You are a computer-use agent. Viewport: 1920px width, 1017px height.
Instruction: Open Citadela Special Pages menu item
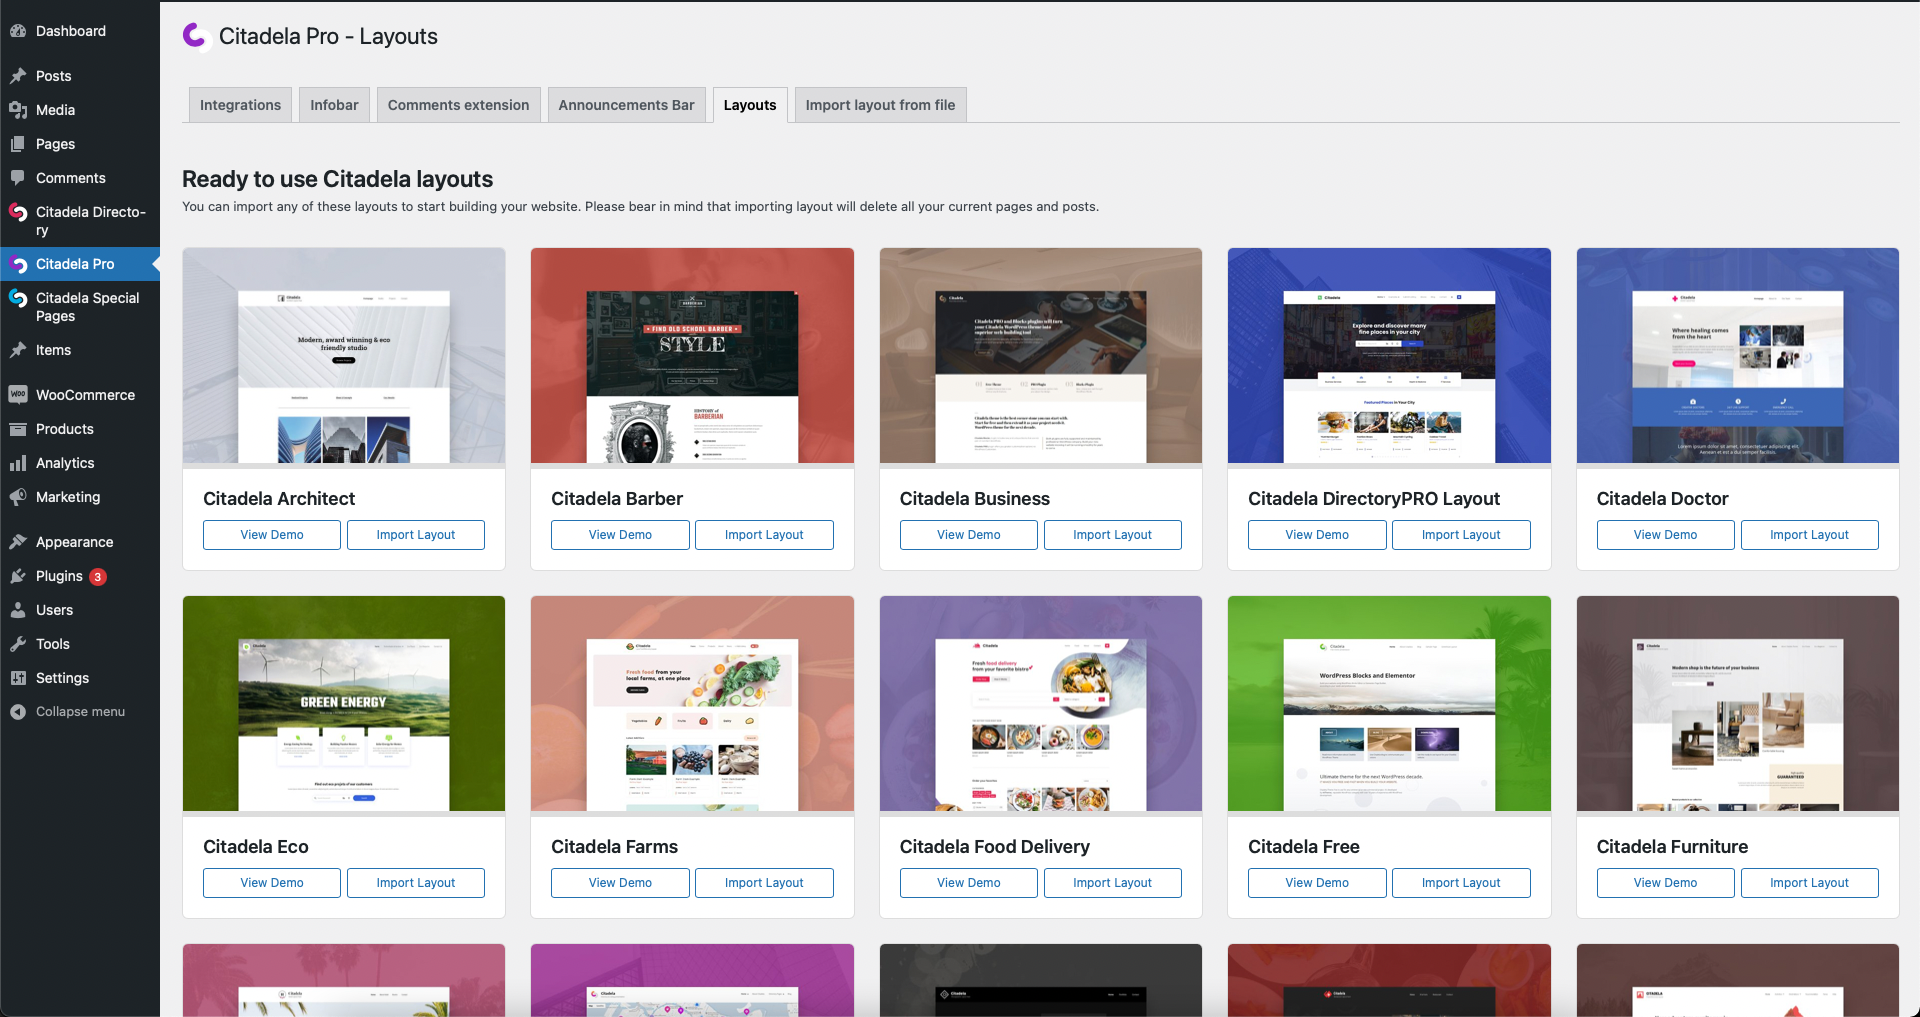click(x=80, y=307)
